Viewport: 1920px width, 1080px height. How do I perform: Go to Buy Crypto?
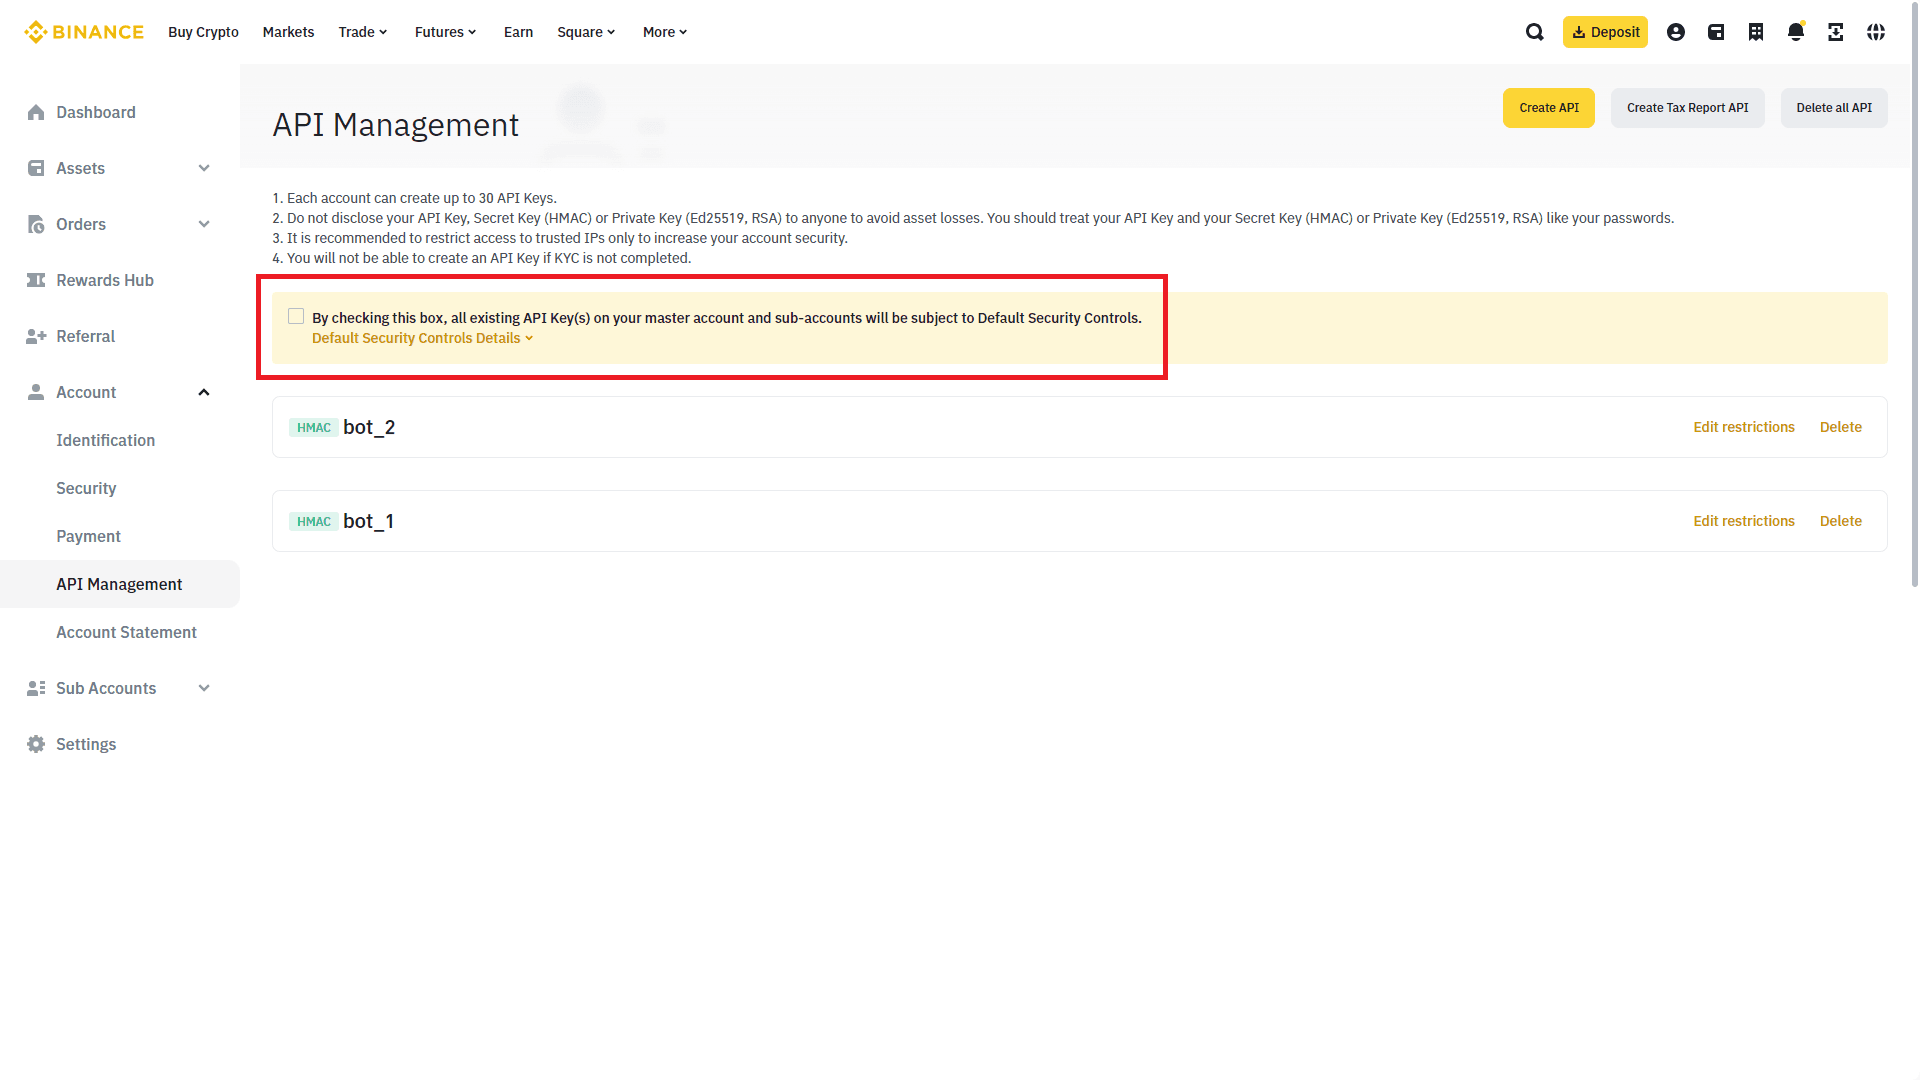[203, 32]
